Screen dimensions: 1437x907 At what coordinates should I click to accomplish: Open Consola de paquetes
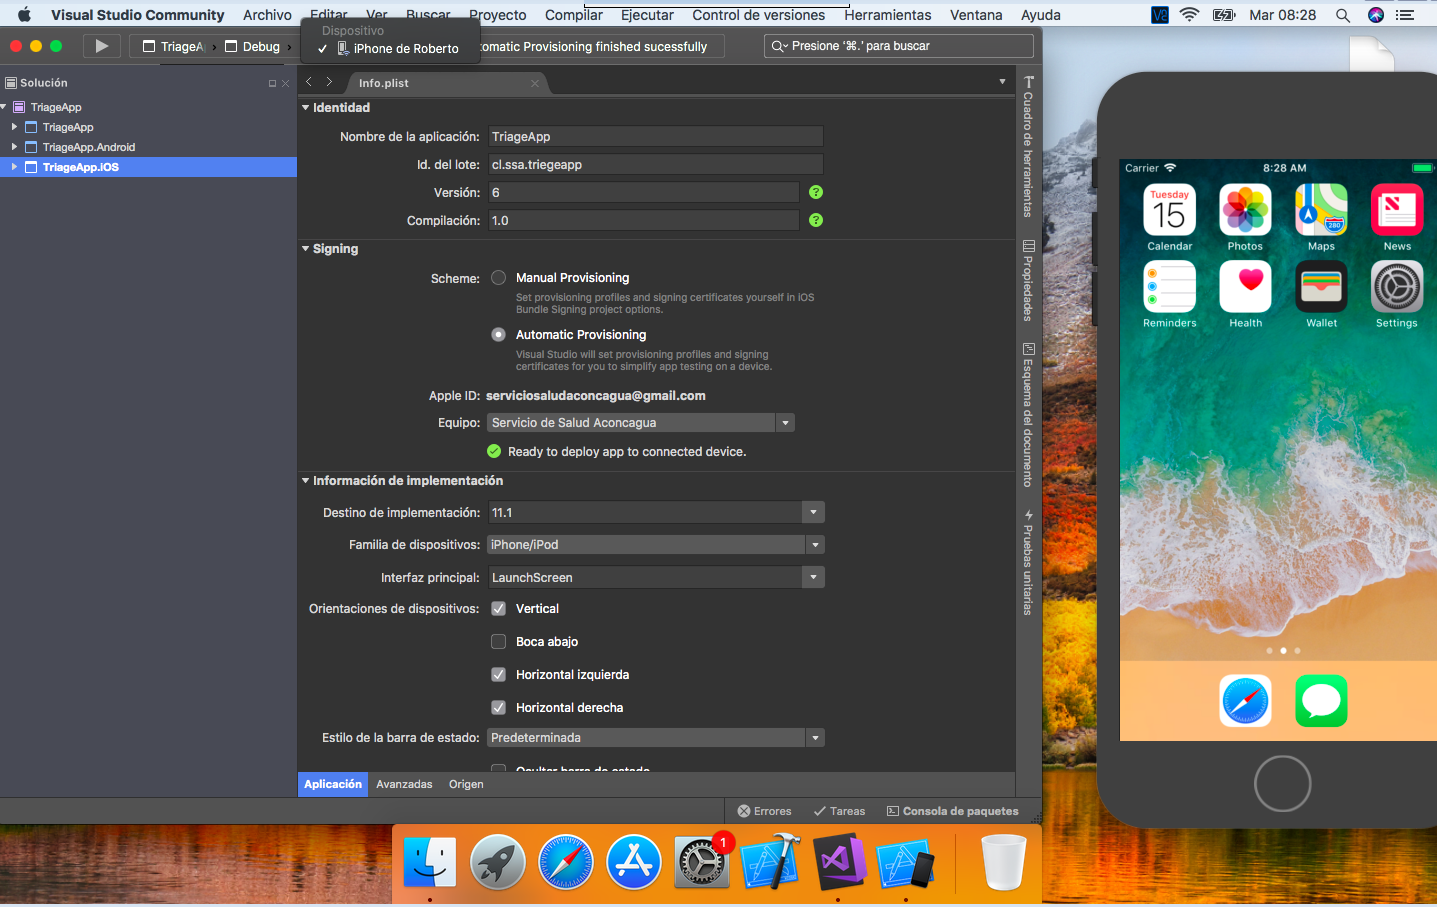point(952,811)
